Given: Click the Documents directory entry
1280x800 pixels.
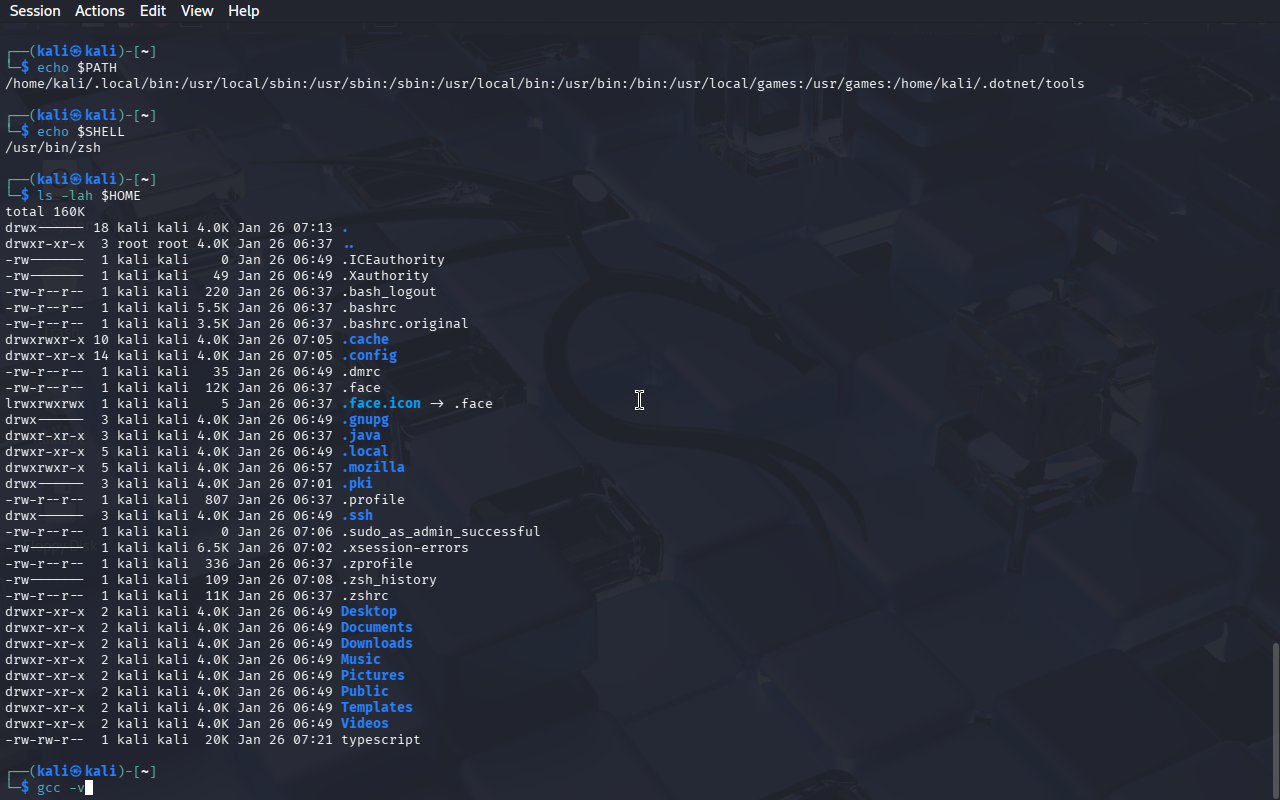Looking at the screenshot, I should tap(376, 628).
